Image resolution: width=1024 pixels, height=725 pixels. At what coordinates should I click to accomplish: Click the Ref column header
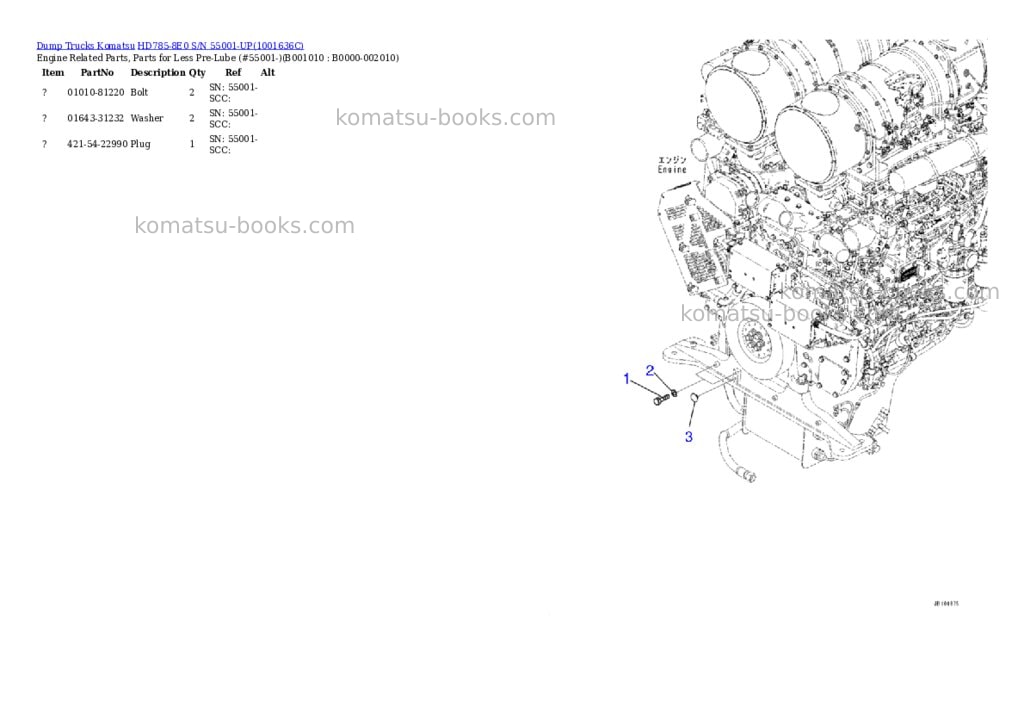click(233, 72)
